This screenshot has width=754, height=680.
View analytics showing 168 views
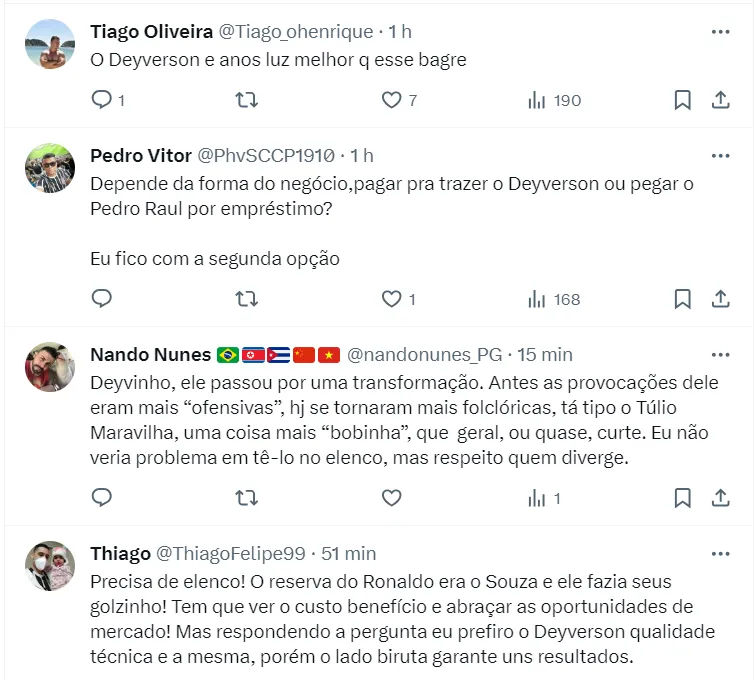[x=554, y=299]
